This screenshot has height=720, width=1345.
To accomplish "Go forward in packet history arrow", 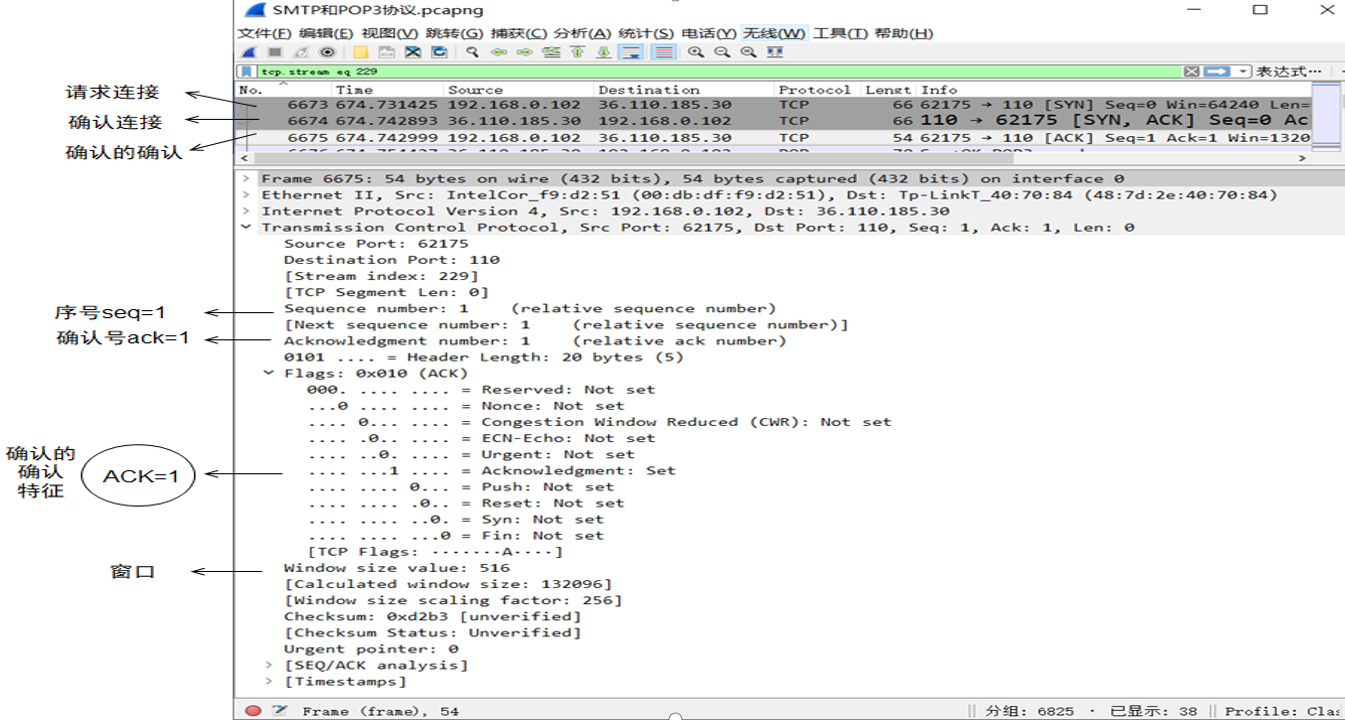I will [x=524, y=52].
